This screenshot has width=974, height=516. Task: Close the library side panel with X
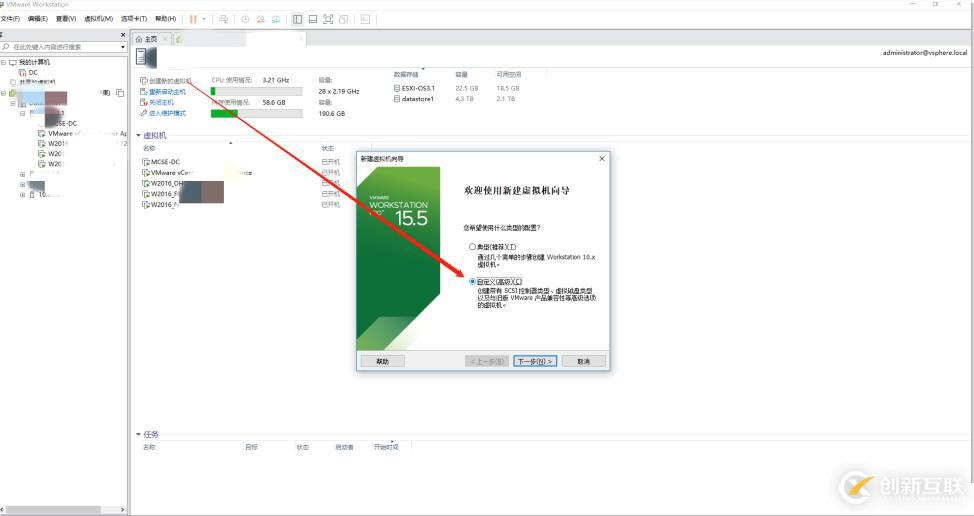[122, 35]
